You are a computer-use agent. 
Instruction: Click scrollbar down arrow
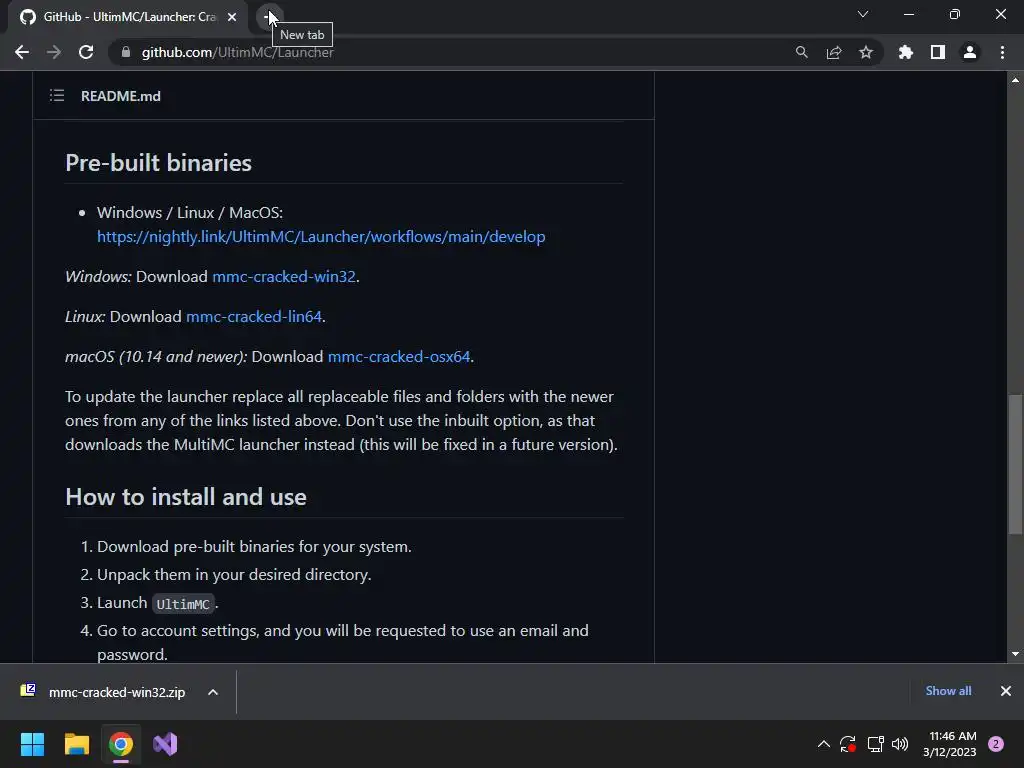pyautogui.click(x=1015, y=654)
